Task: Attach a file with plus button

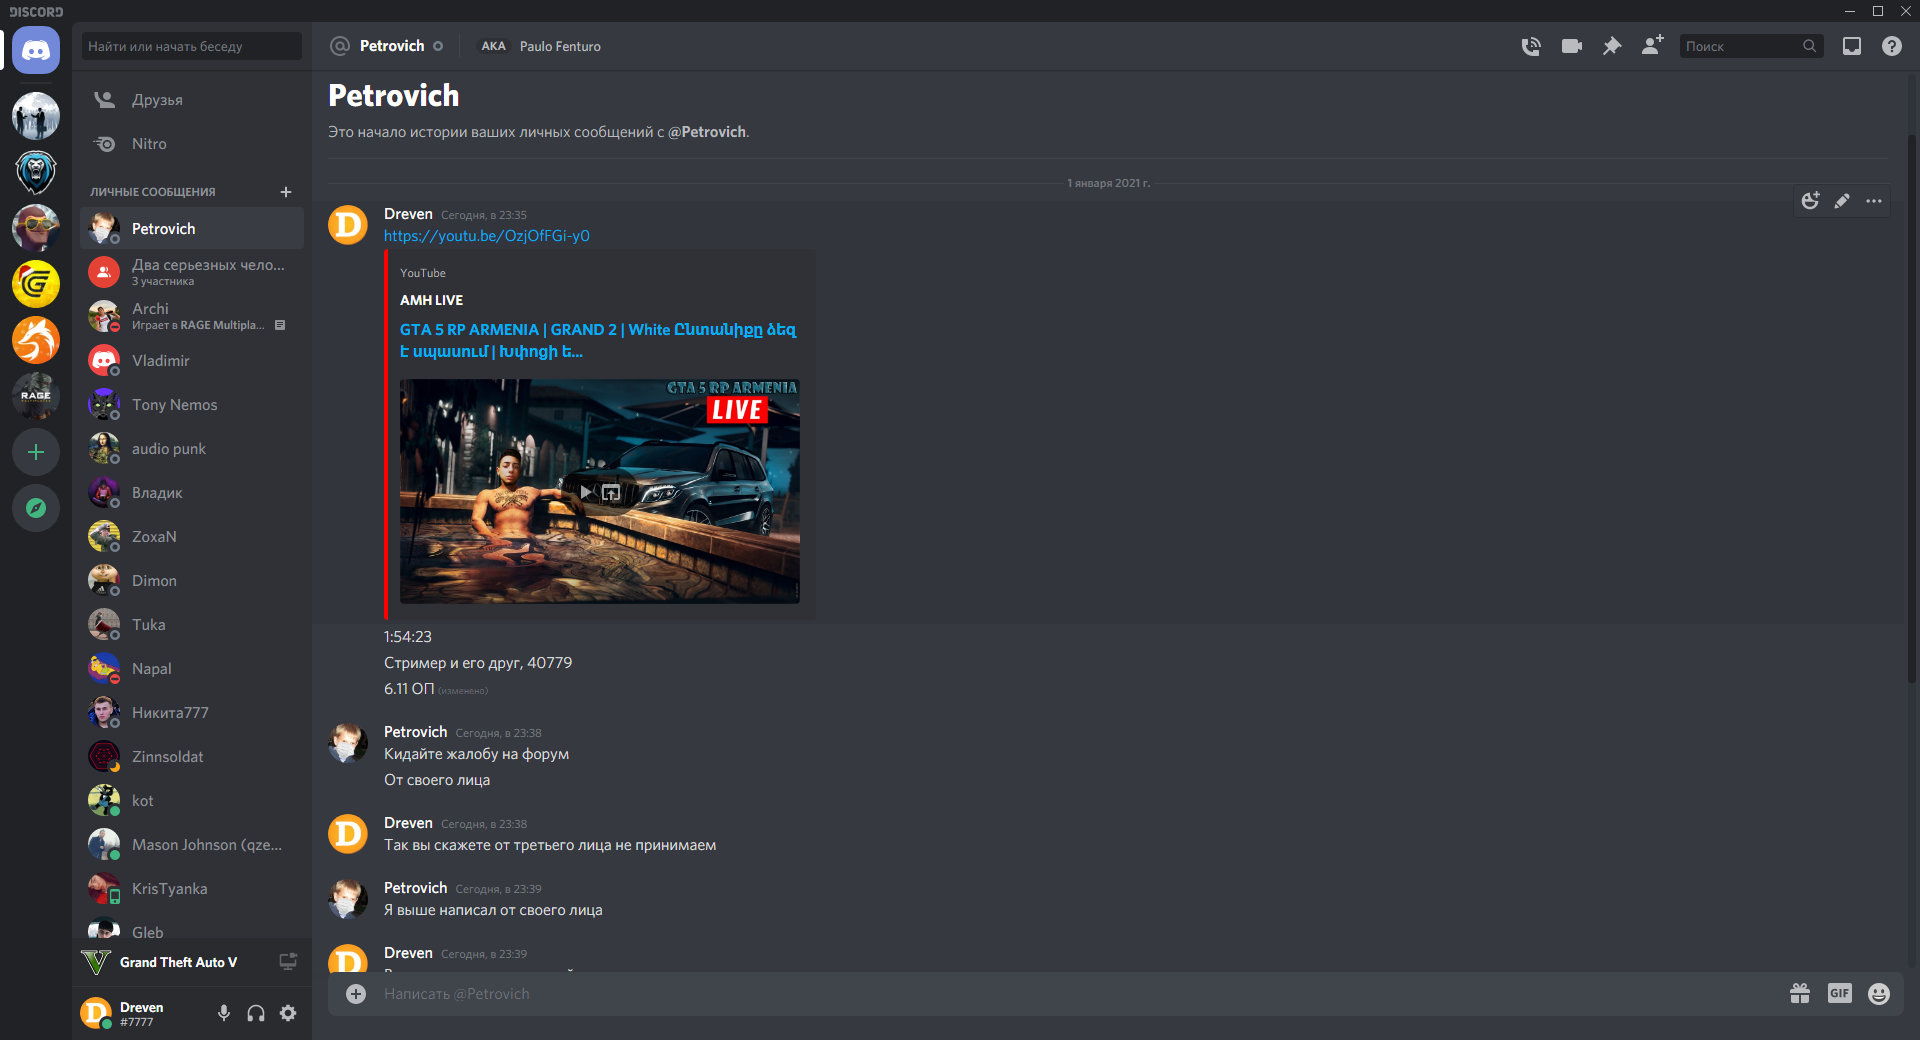Action: coord(356,994)
